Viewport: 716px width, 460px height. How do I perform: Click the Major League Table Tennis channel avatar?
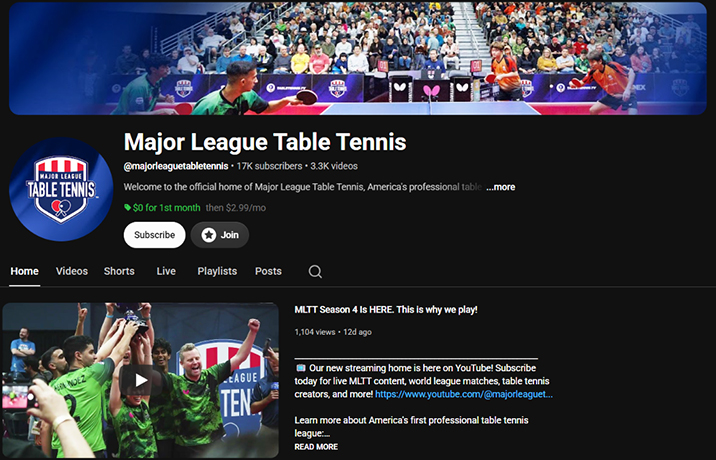61,189
